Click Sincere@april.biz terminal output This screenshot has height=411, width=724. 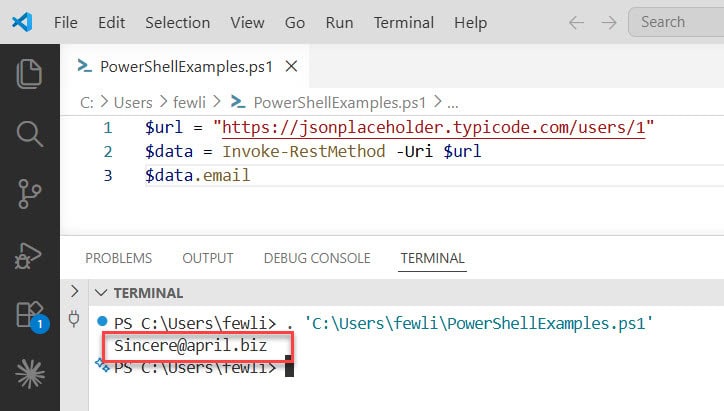(x=190, y=345)
